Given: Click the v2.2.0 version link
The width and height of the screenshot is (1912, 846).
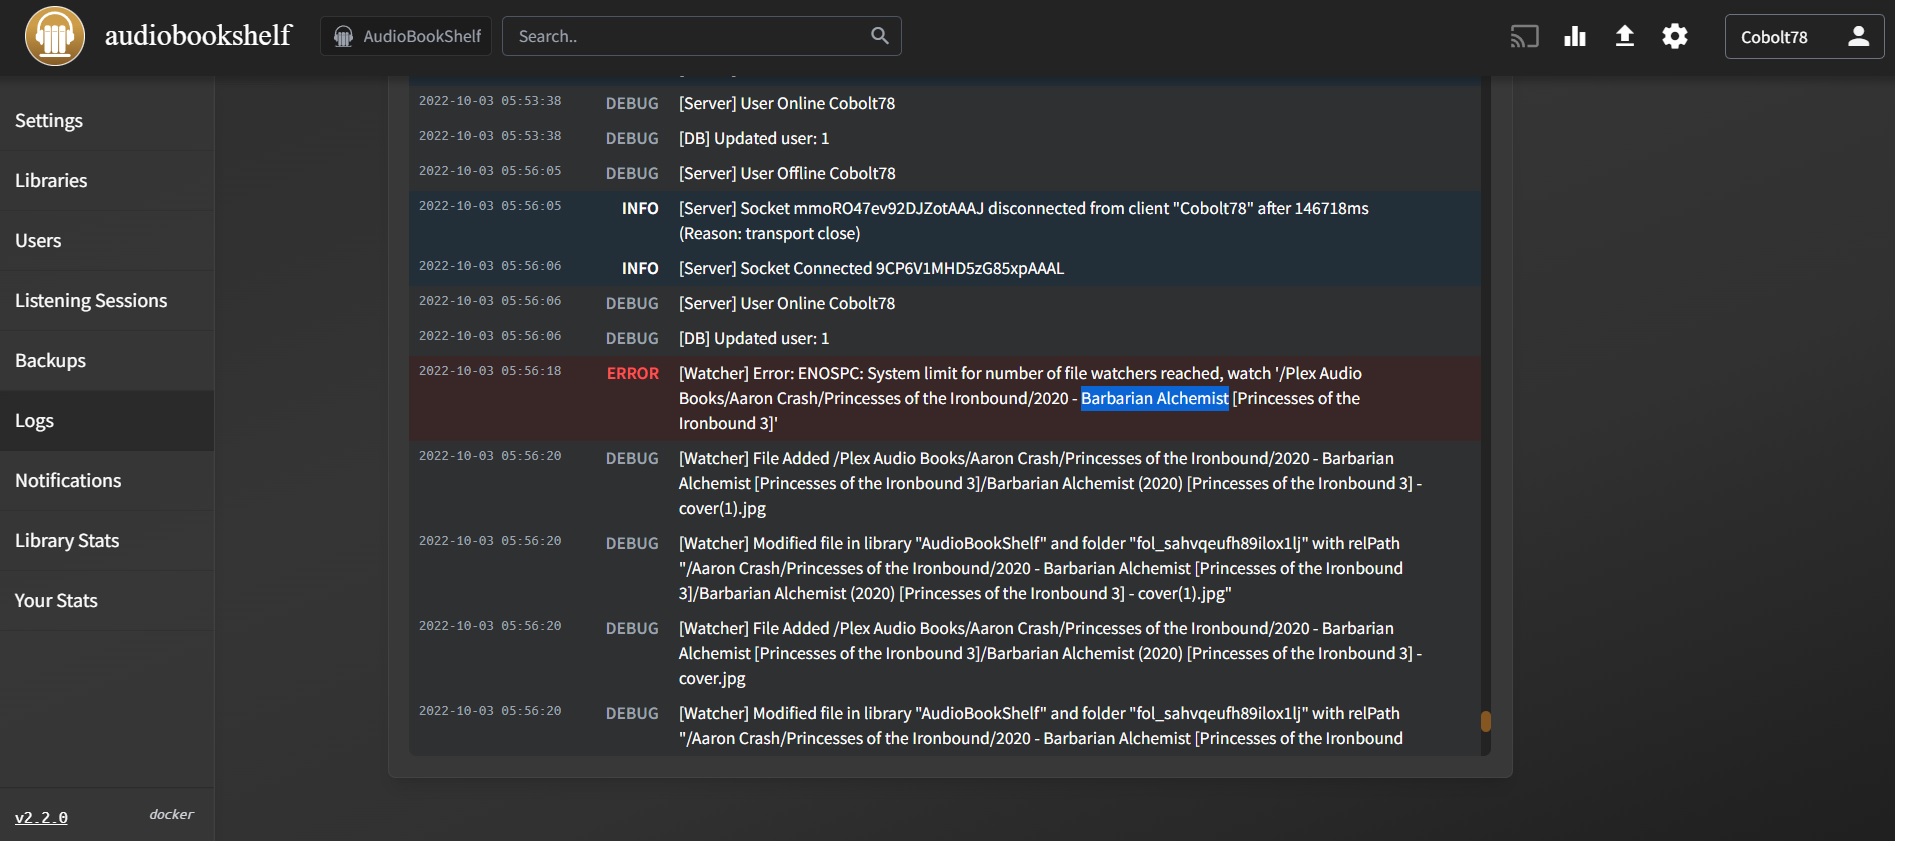Looking at the screenshot, I should (x=41, y=818).
